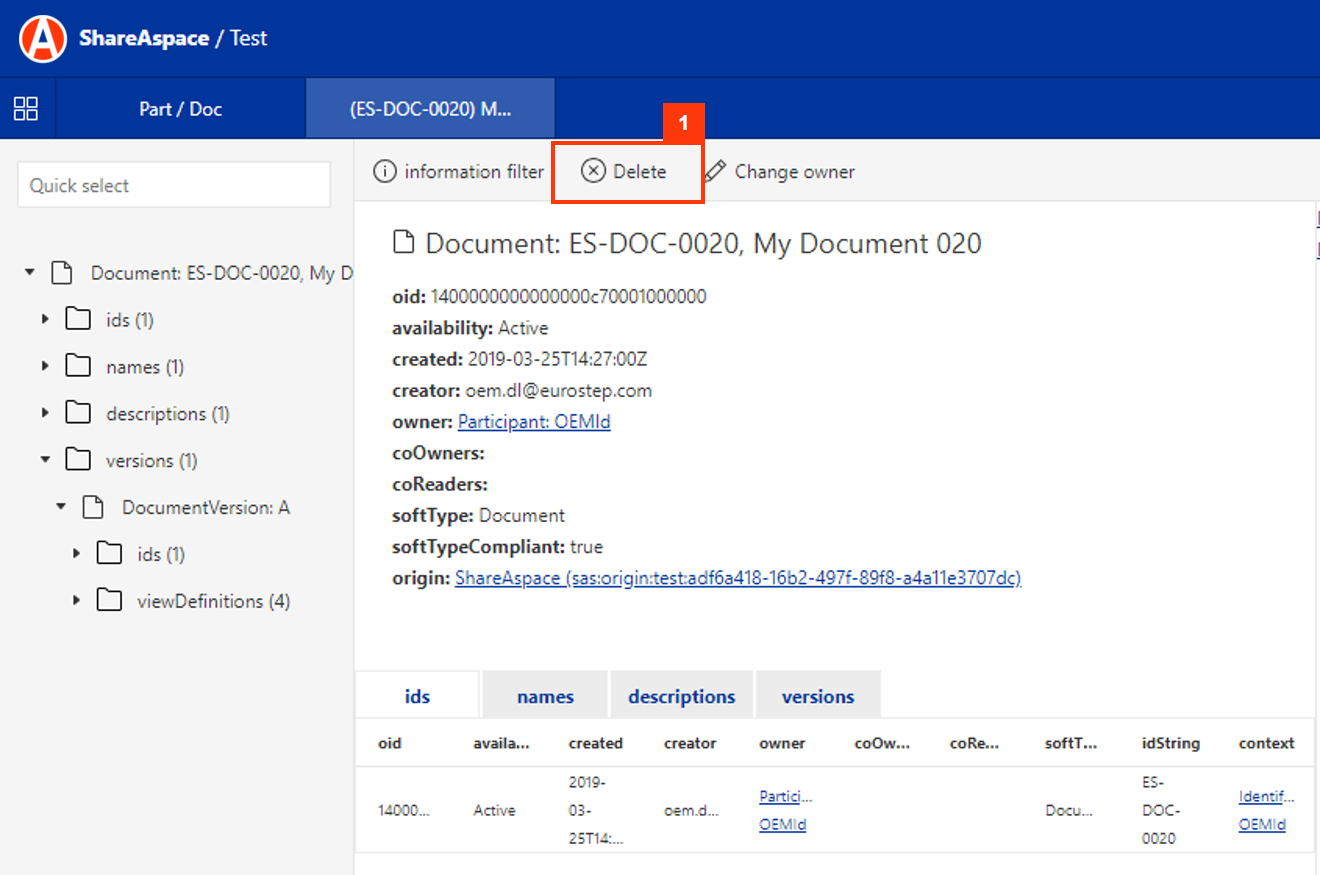Click the viewDefinitions folder icon
Viewport: 1320px width, 875px height.
(109, 601)
